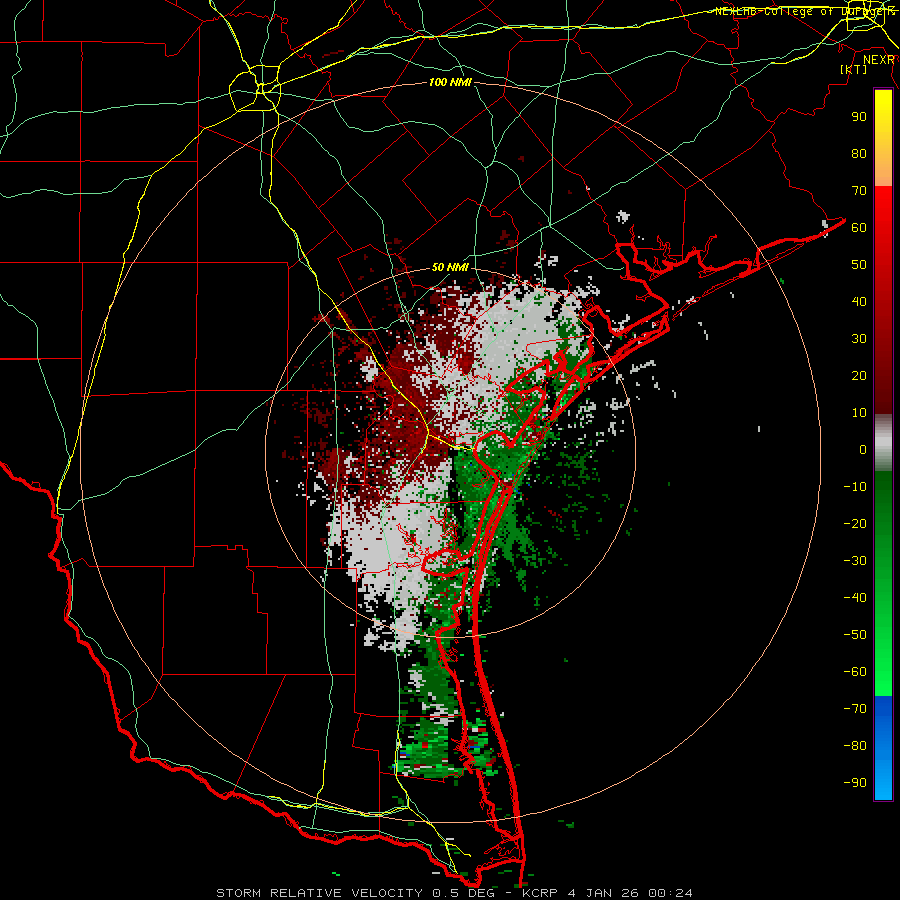900x900 pixels.
Task: Click the "NEXLAB-College of DuPage" header text
Action: click(801, 11)
